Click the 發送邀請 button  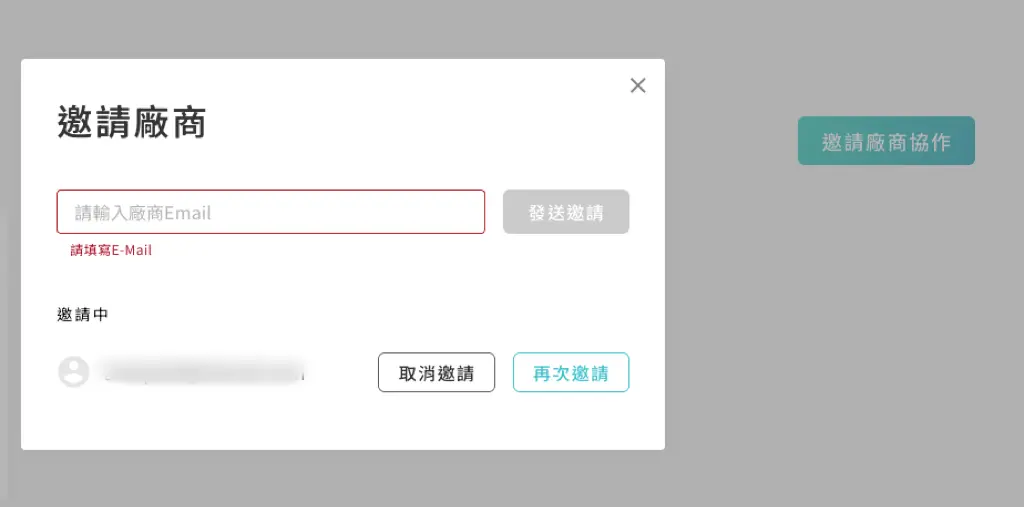click(566, 212)
